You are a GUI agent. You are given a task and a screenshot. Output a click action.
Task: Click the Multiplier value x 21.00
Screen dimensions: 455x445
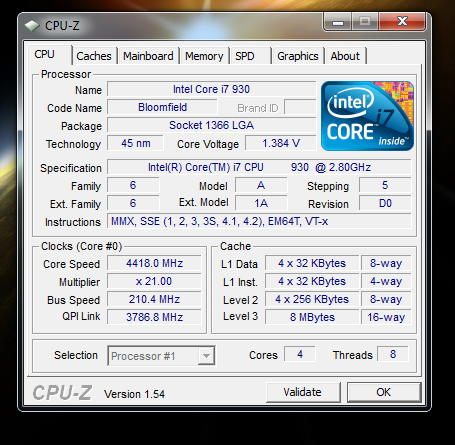click(x=154, y=281)
